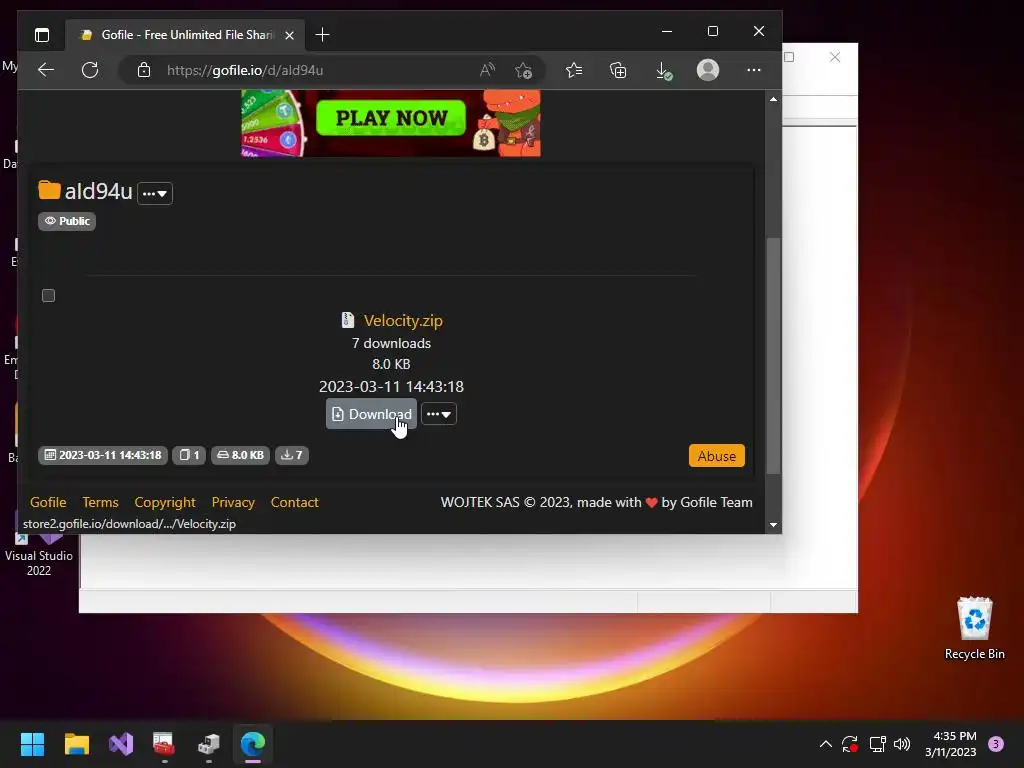Open Velocity.zip more options dropdown
Viewport: 1024px width, 768px height.
[439, 414]
